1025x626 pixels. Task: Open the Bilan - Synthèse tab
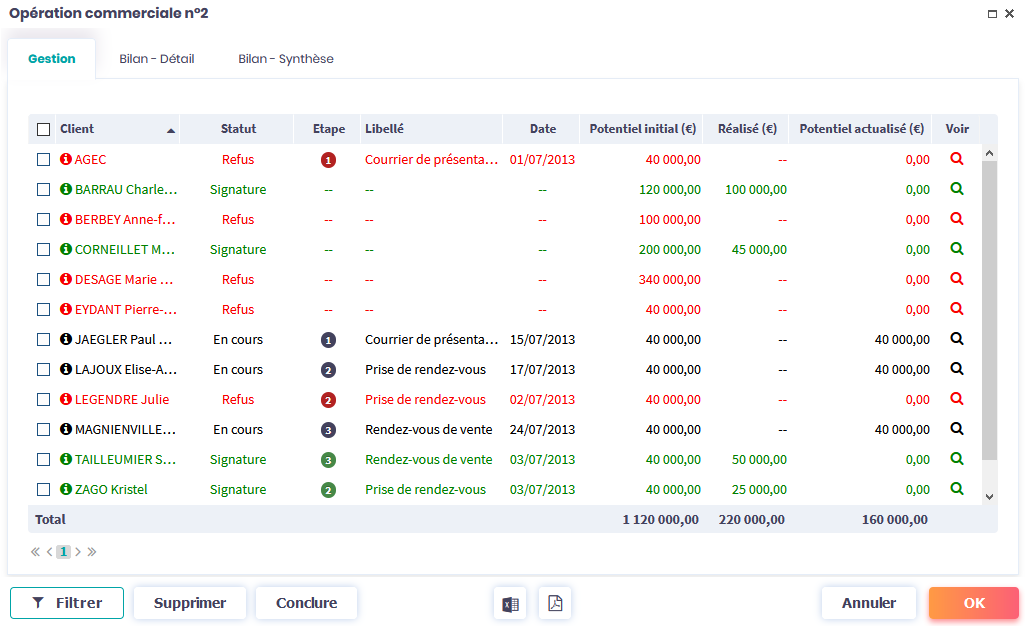click(286, 59)
